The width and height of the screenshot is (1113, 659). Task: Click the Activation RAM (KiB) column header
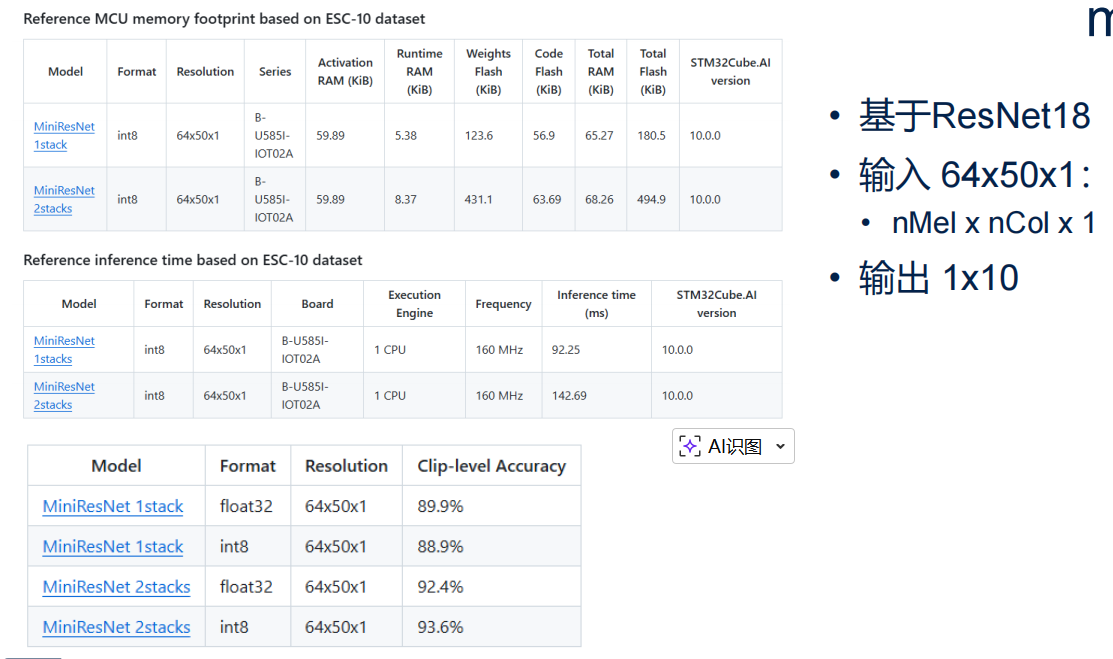pos(345,71)
